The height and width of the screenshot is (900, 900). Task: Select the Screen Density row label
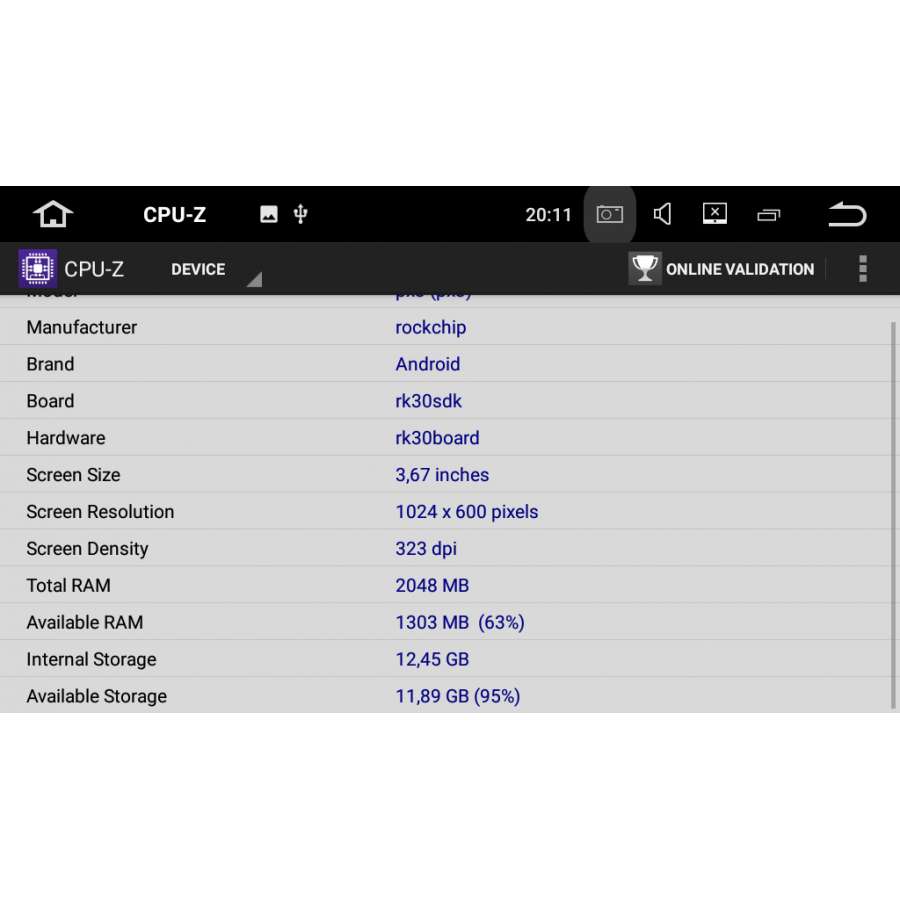[x=87, y=549]
